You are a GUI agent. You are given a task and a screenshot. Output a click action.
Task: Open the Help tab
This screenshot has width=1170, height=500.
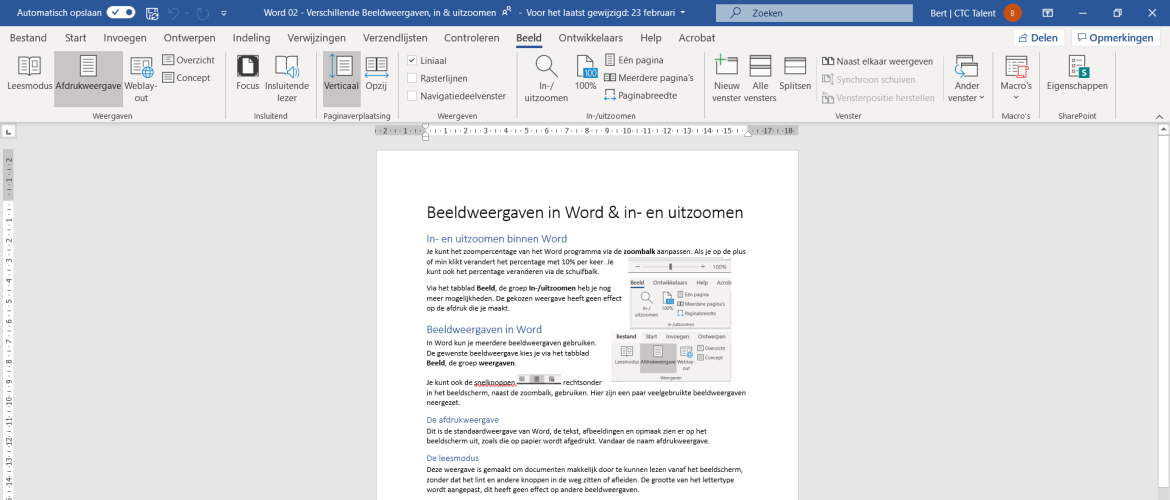pyautogui.click(x=651, y=37)
